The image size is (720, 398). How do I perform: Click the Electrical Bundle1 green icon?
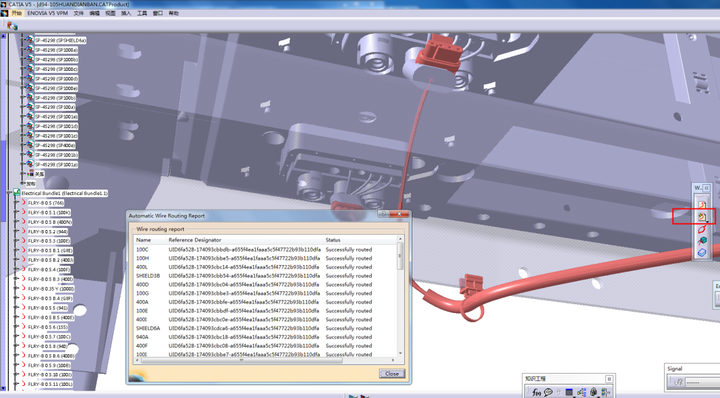coord(17,192)
